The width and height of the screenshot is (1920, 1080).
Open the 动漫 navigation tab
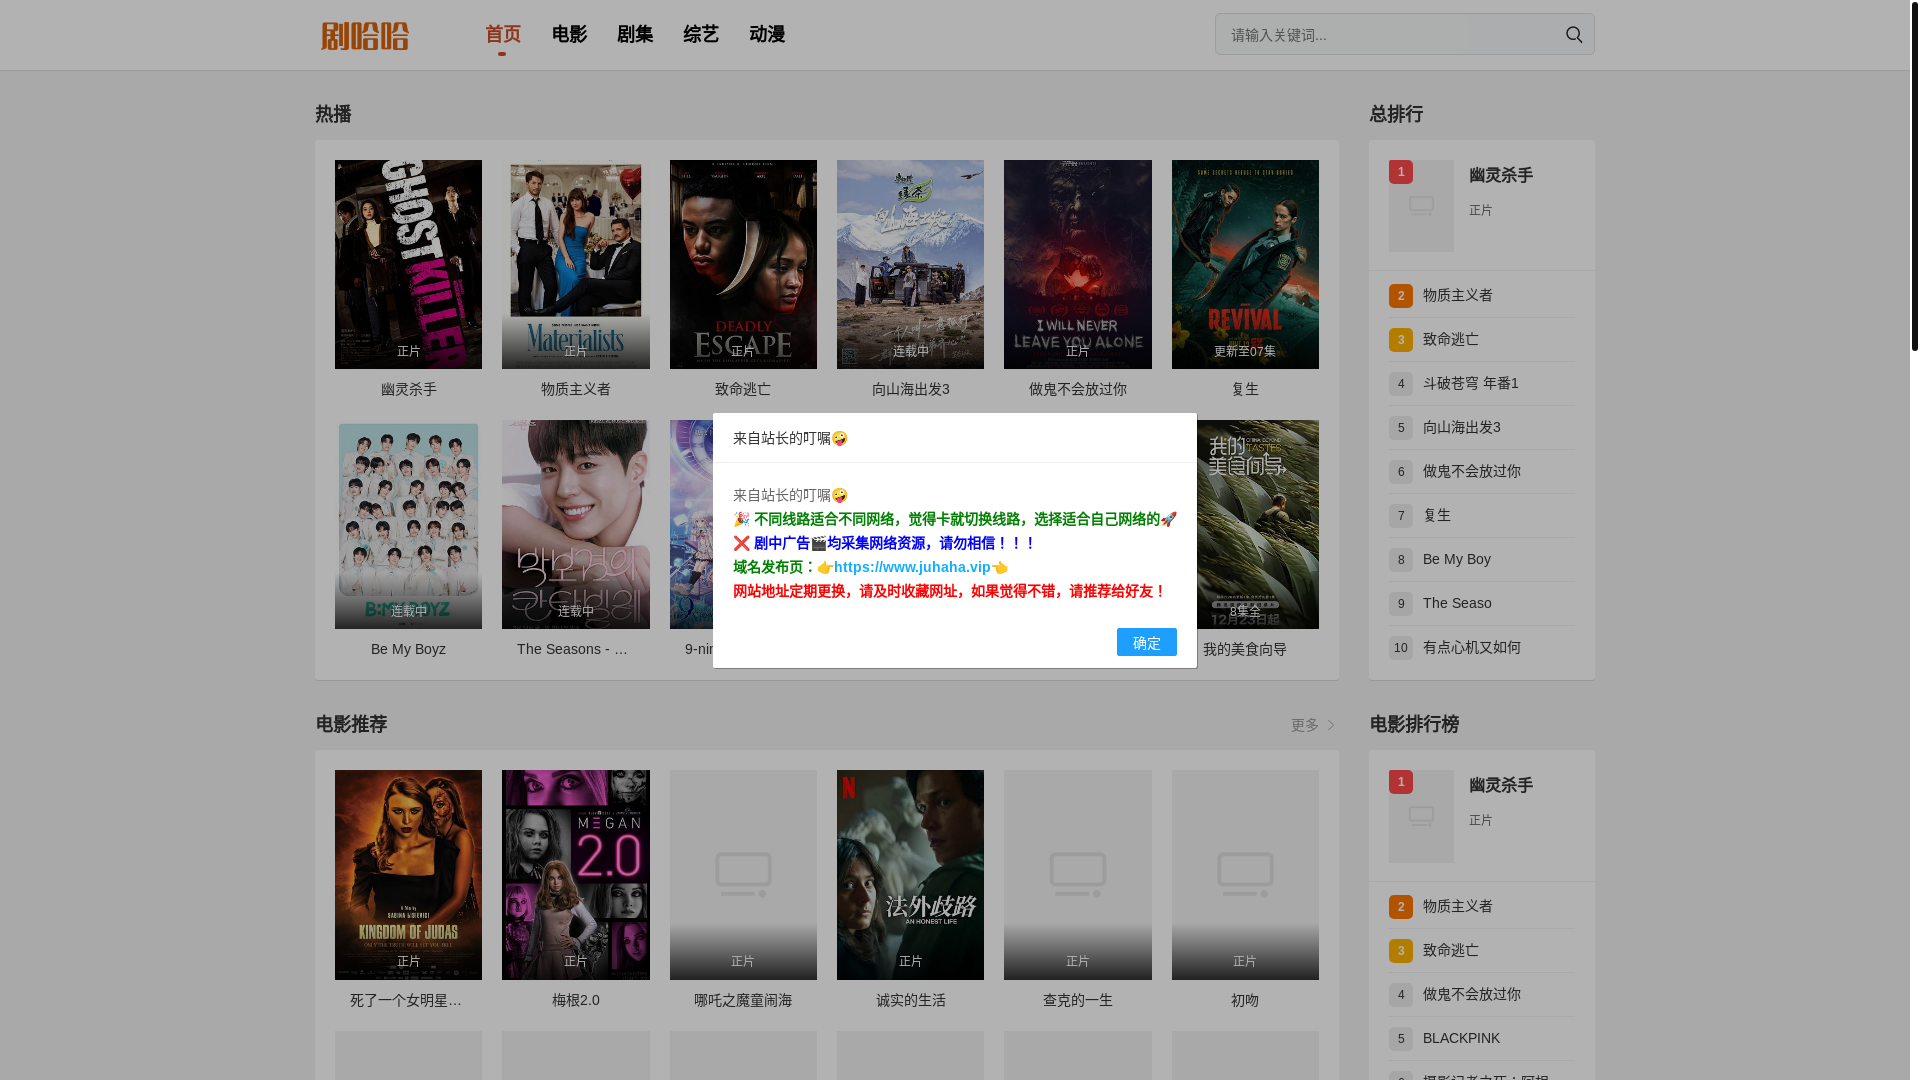(x=767, y=35)
